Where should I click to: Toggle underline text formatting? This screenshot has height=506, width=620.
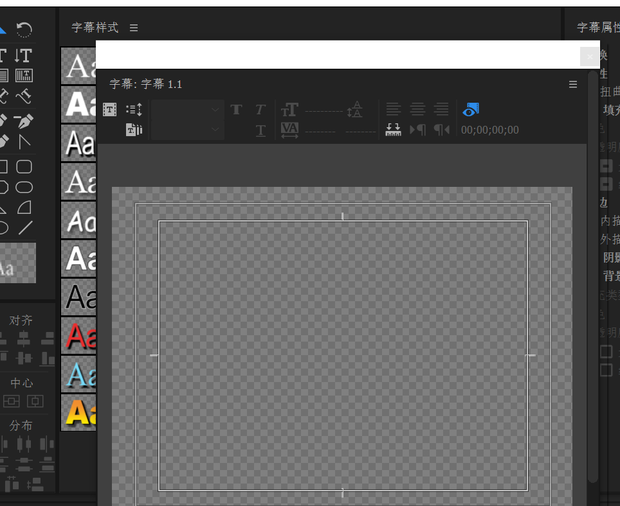pos(260,130)
